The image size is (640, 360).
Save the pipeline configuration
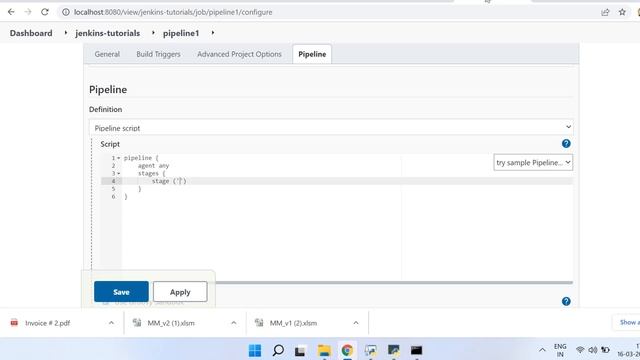point(121,292)
